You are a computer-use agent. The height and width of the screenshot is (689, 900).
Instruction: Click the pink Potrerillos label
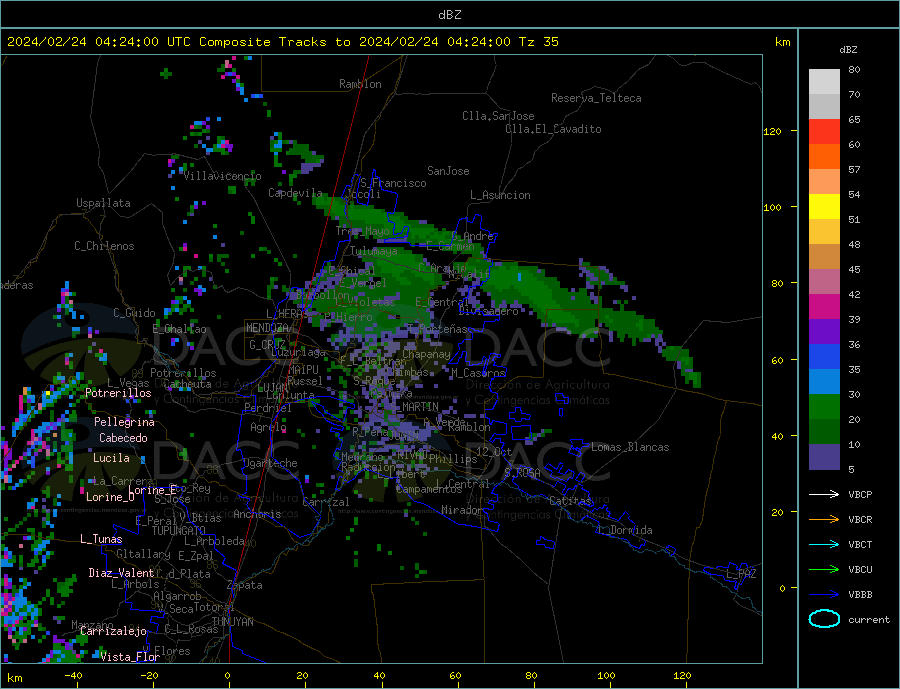click(118, 393)
